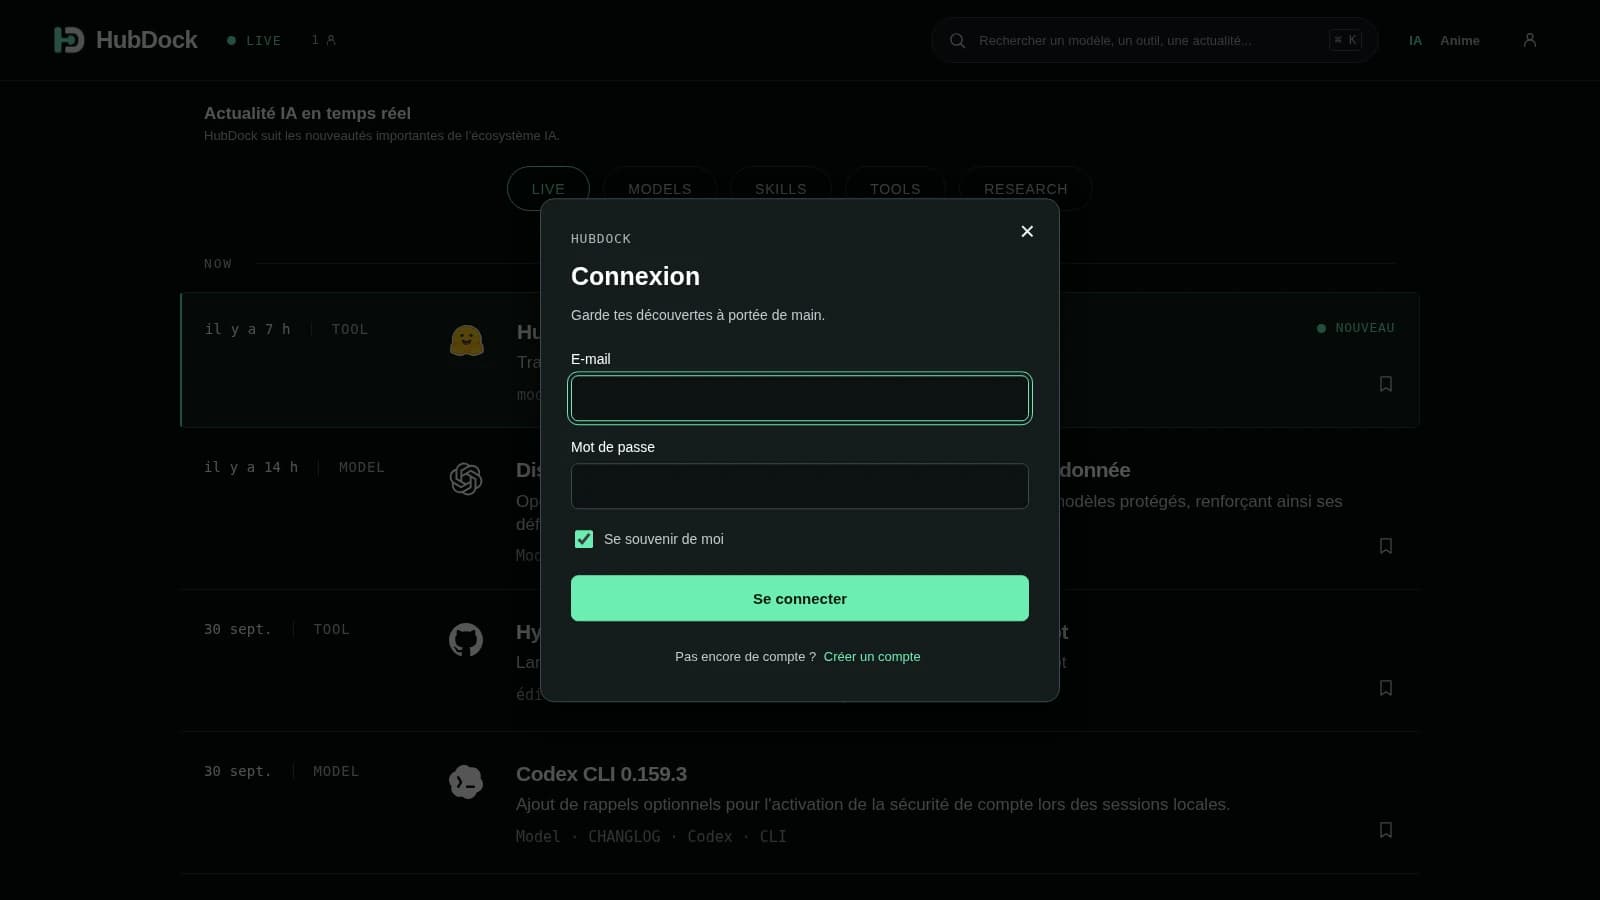Click the search magnifier icon
The width and height of the screenshot is (1600, 900).
(957, 40)
